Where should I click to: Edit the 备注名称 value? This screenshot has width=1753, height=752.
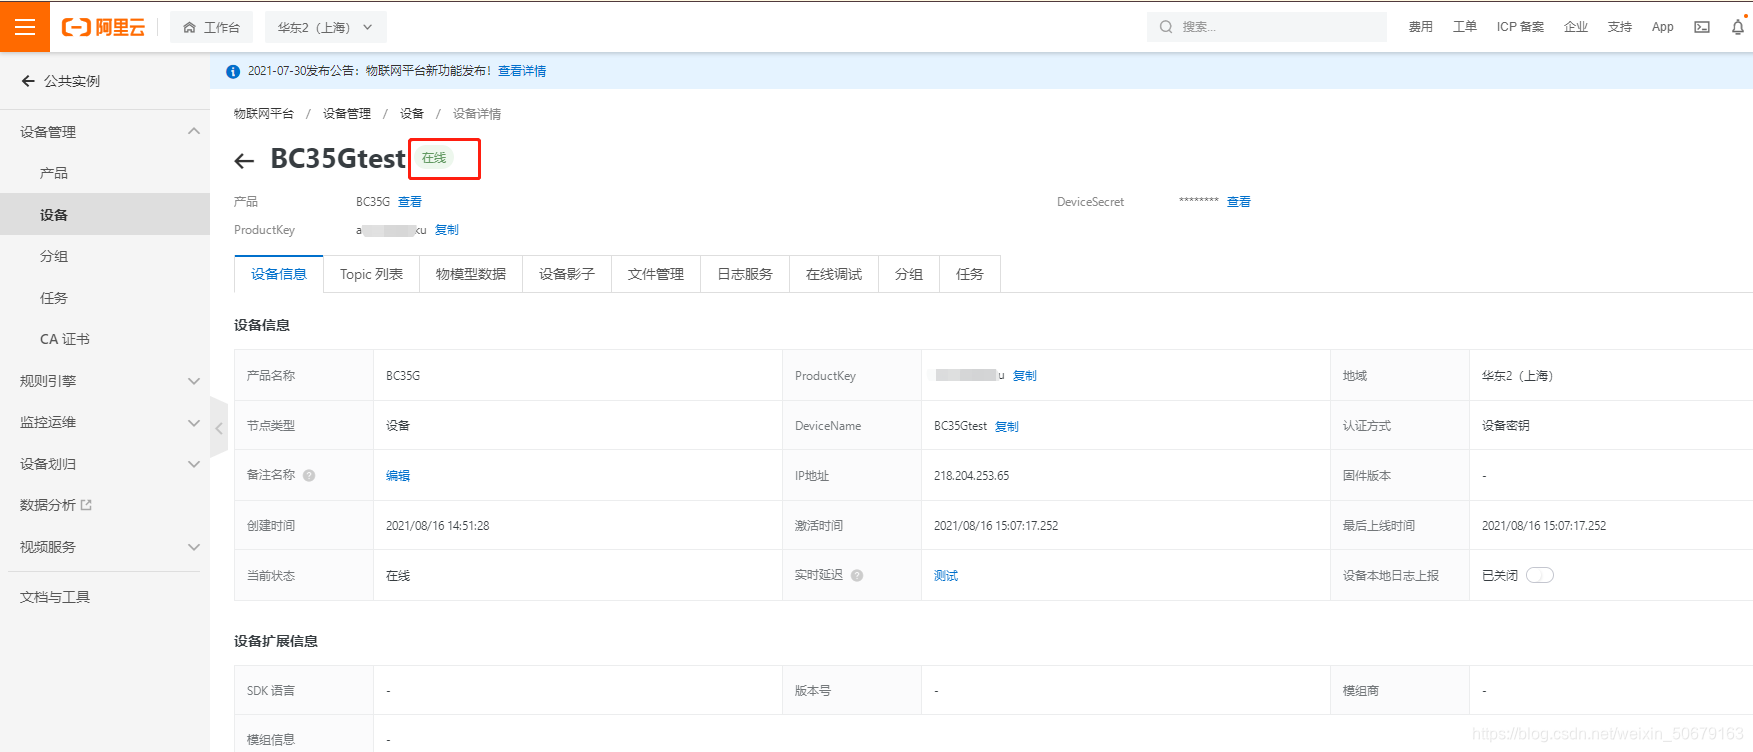tap(398, 476)
